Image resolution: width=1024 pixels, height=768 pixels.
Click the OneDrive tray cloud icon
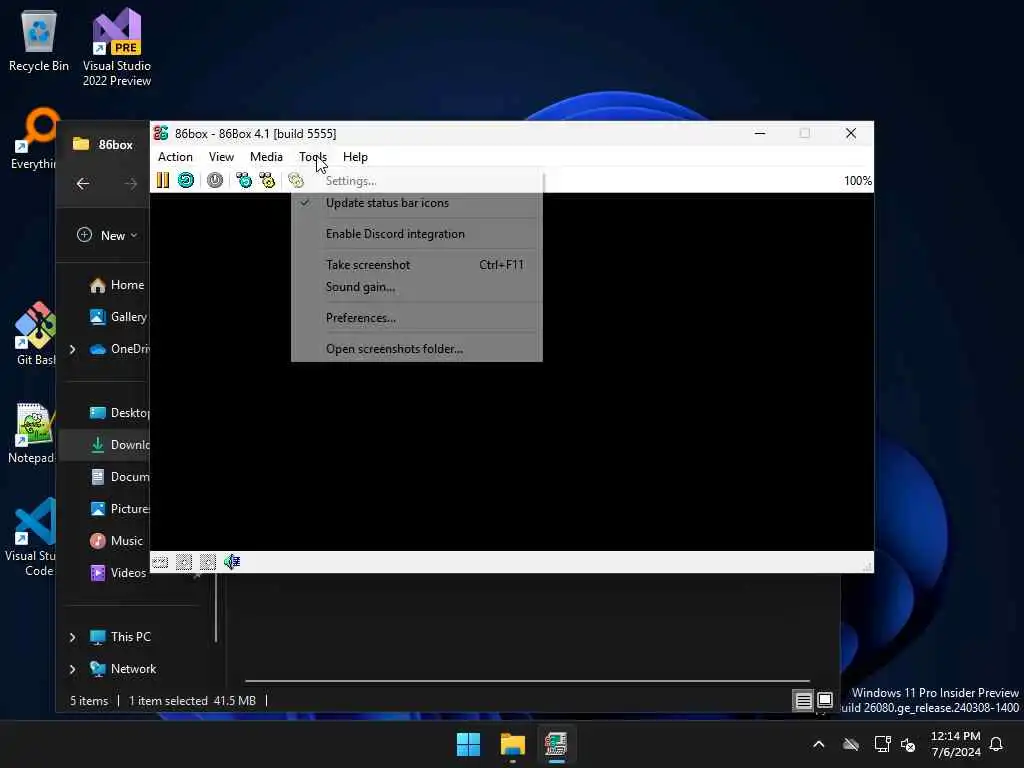pos(850,744)
